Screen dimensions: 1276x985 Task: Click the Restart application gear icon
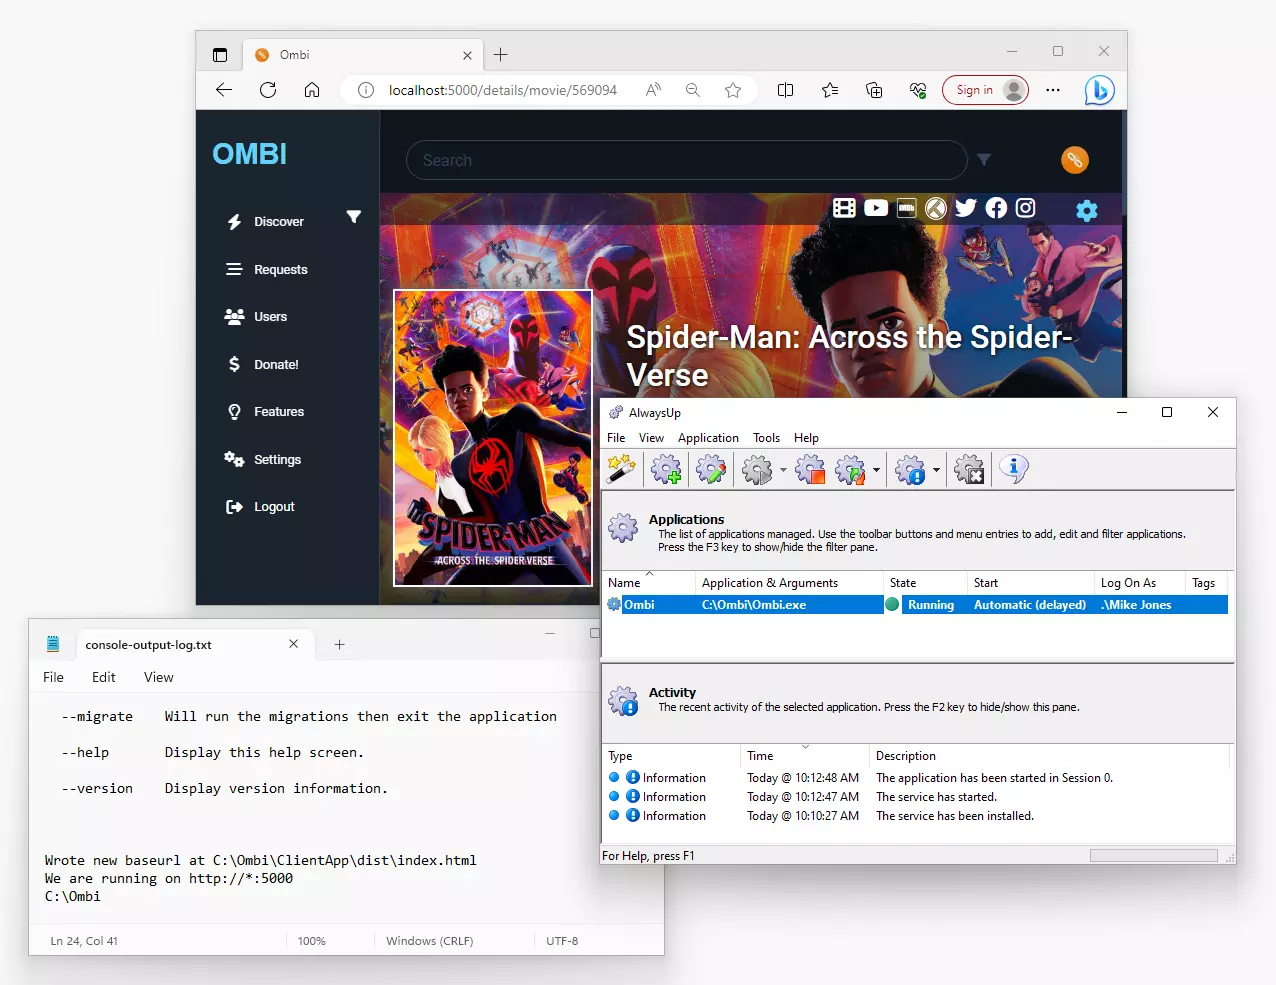click(851, 469)
